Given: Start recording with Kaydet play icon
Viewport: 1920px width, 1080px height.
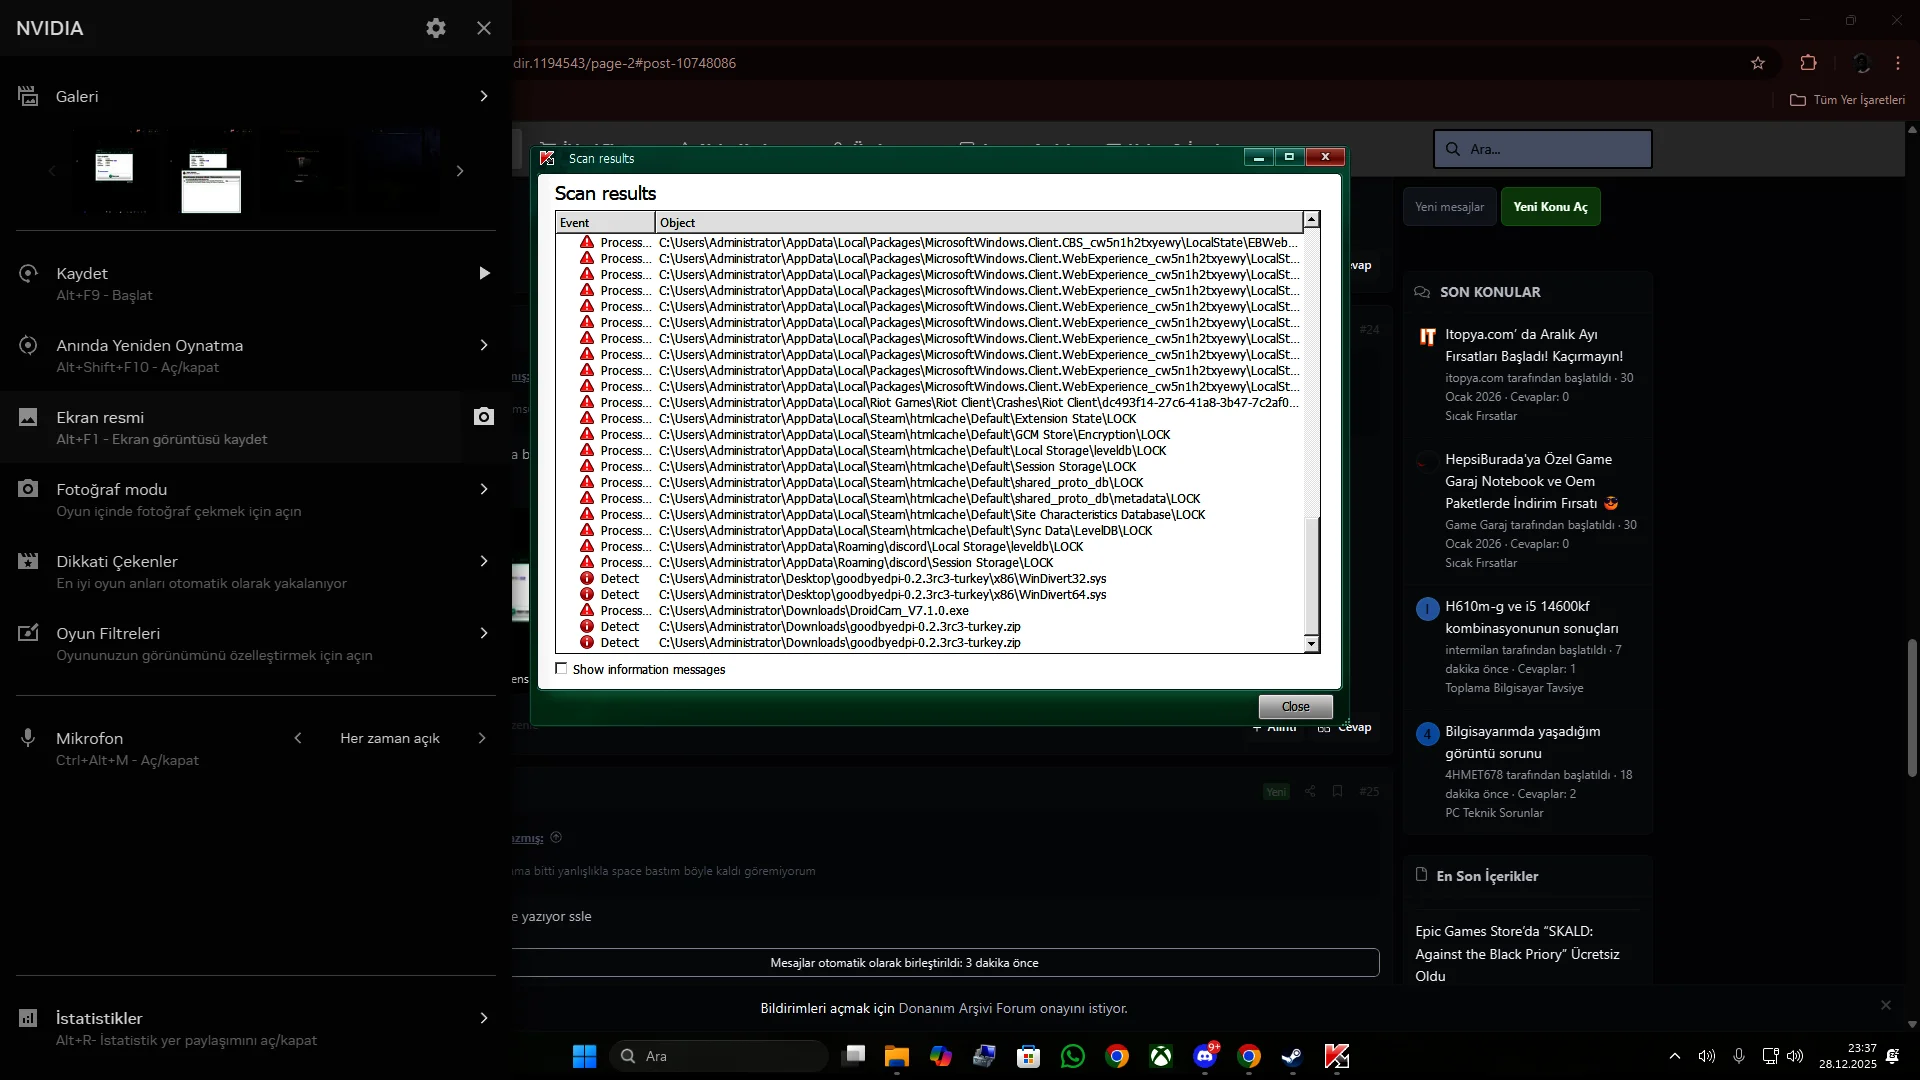Looking at the screenshot, I should [x=484, y=273].
